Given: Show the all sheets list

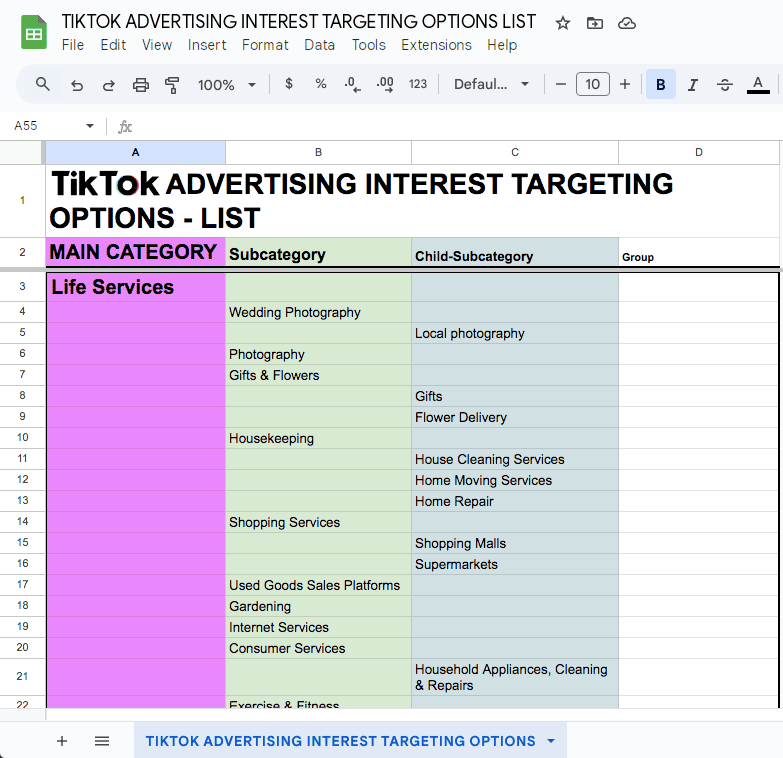Looking at the screenshot, I should (x=102, y=741).
